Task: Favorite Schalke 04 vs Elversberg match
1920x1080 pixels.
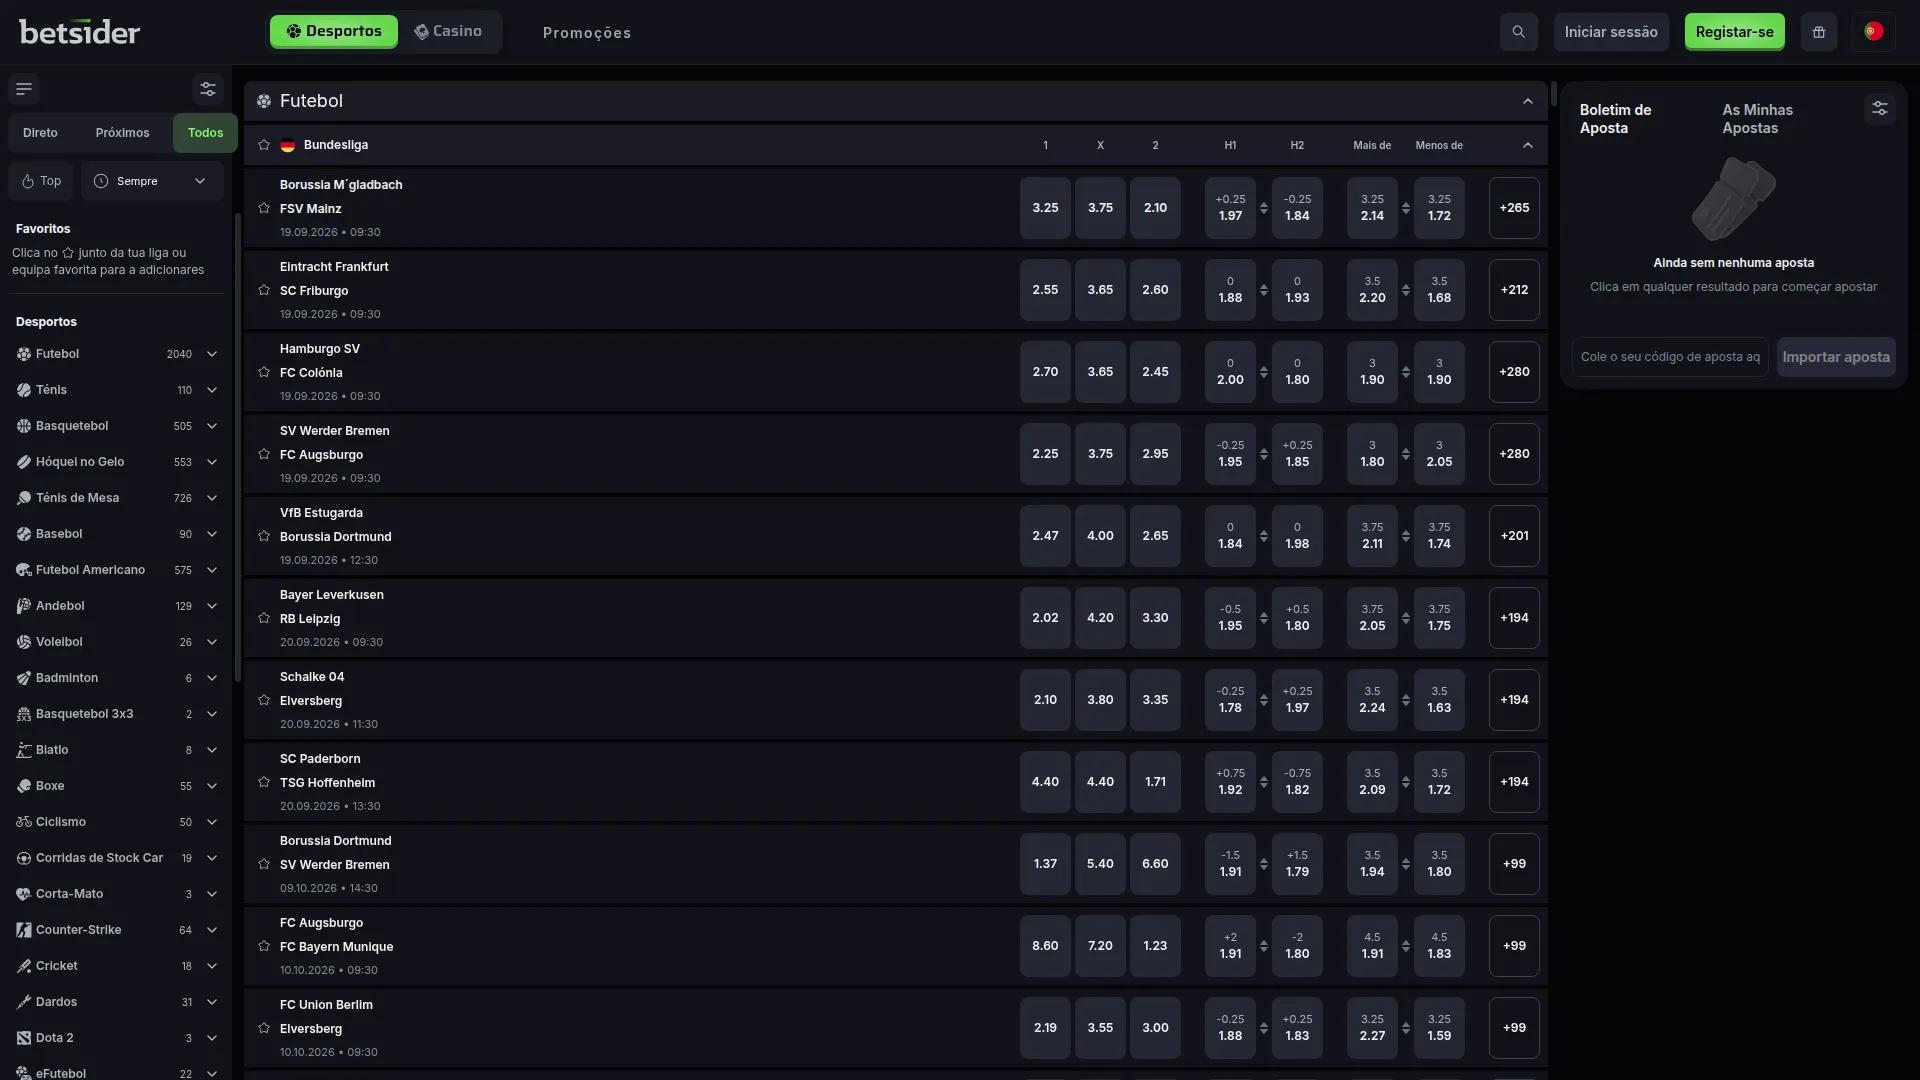Action: [264, 700]
